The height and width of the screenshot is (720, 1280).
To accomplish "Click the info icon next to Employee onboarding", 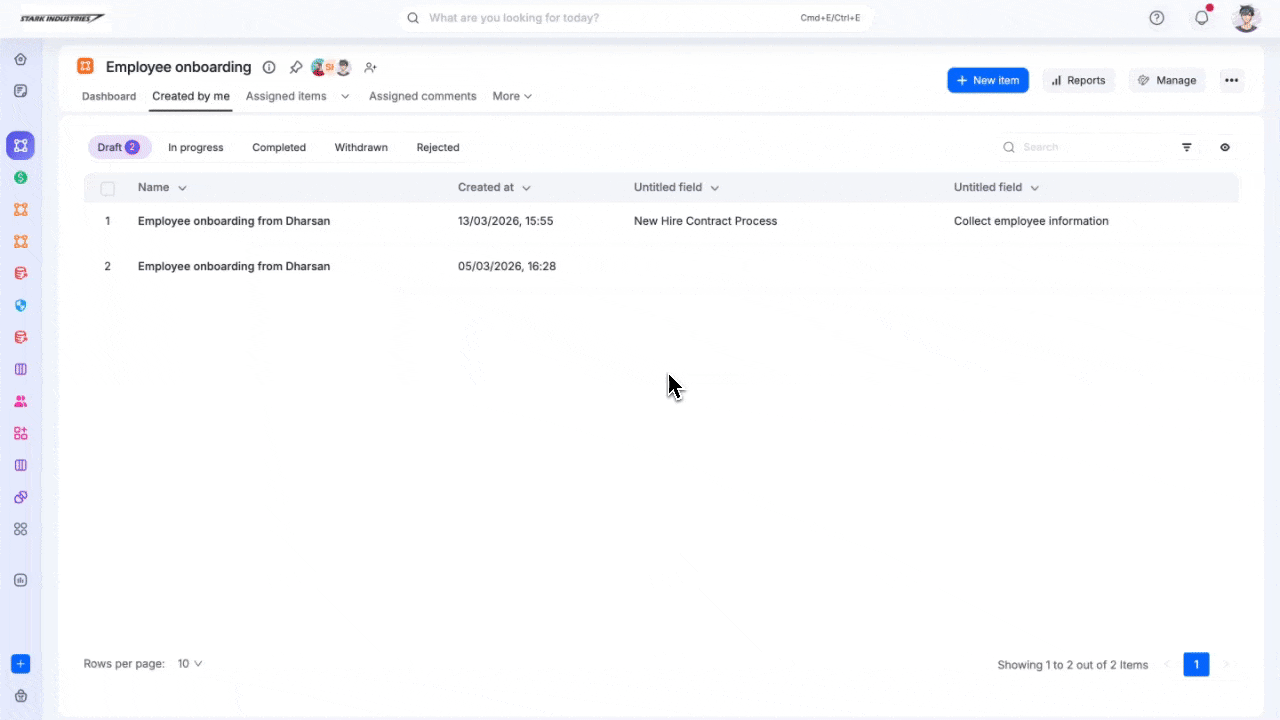I will pyautogui.click(x=269, y=68).
